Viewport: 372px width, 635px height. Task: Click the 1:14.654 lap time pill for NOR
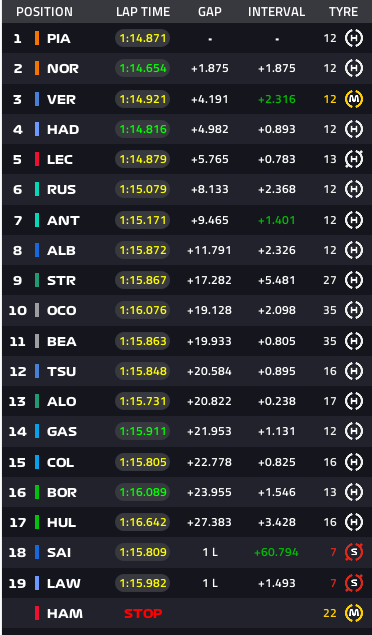142,68
